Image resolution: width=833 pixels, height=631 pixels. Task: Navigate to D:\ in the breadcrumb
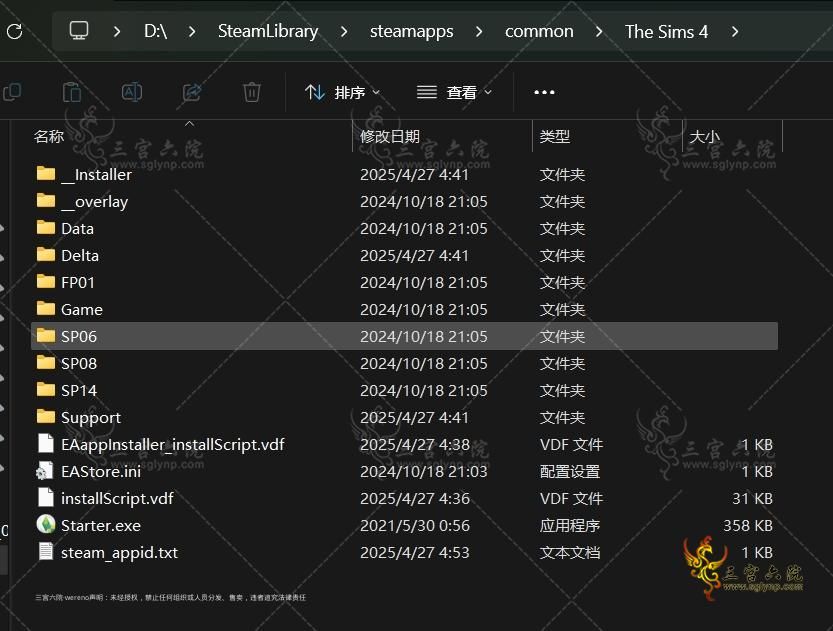pos(156,31)
